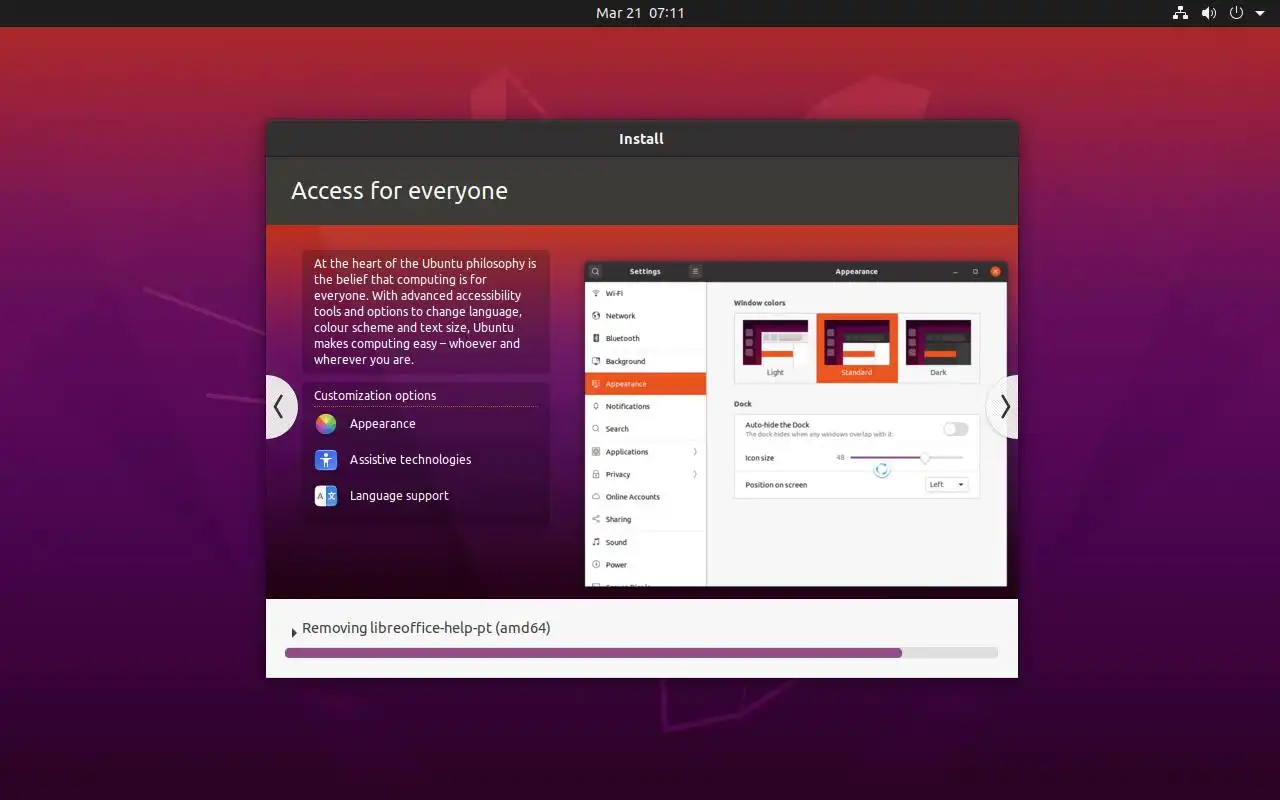
Task: Expand the Applications chevron in Settings preview
Action: pos(695,452)
